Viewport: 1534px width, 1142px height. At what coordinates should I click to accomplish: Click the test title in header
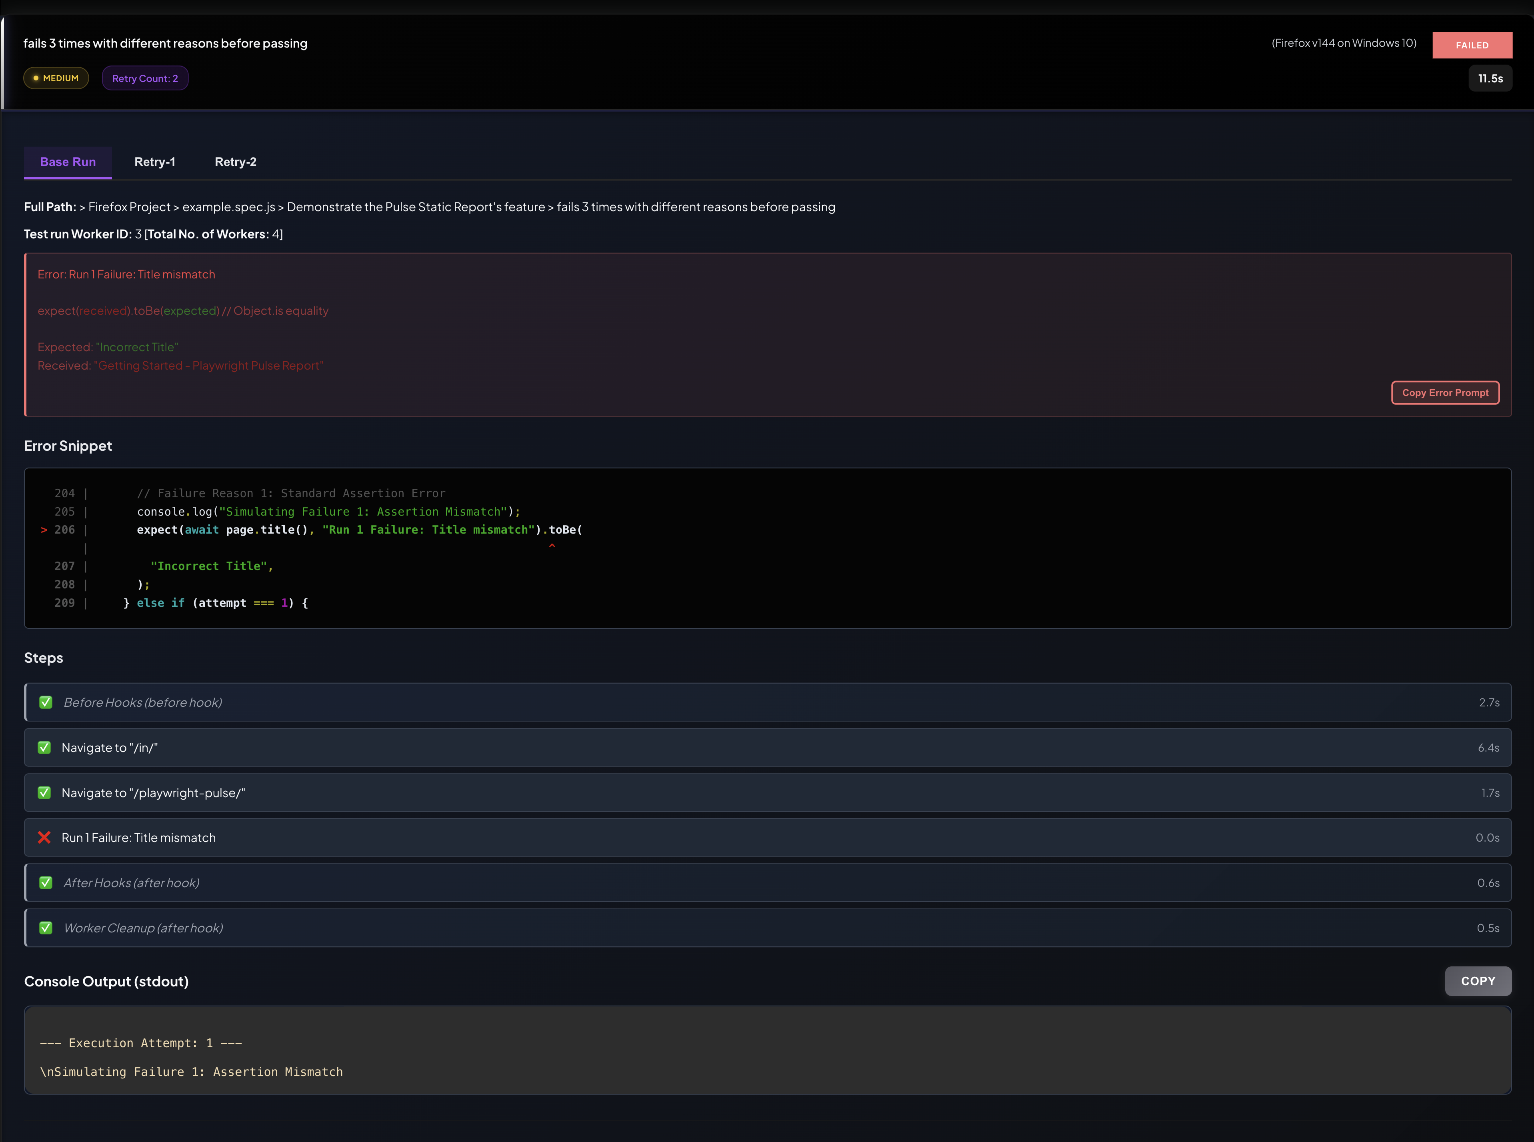pos(166,43)
